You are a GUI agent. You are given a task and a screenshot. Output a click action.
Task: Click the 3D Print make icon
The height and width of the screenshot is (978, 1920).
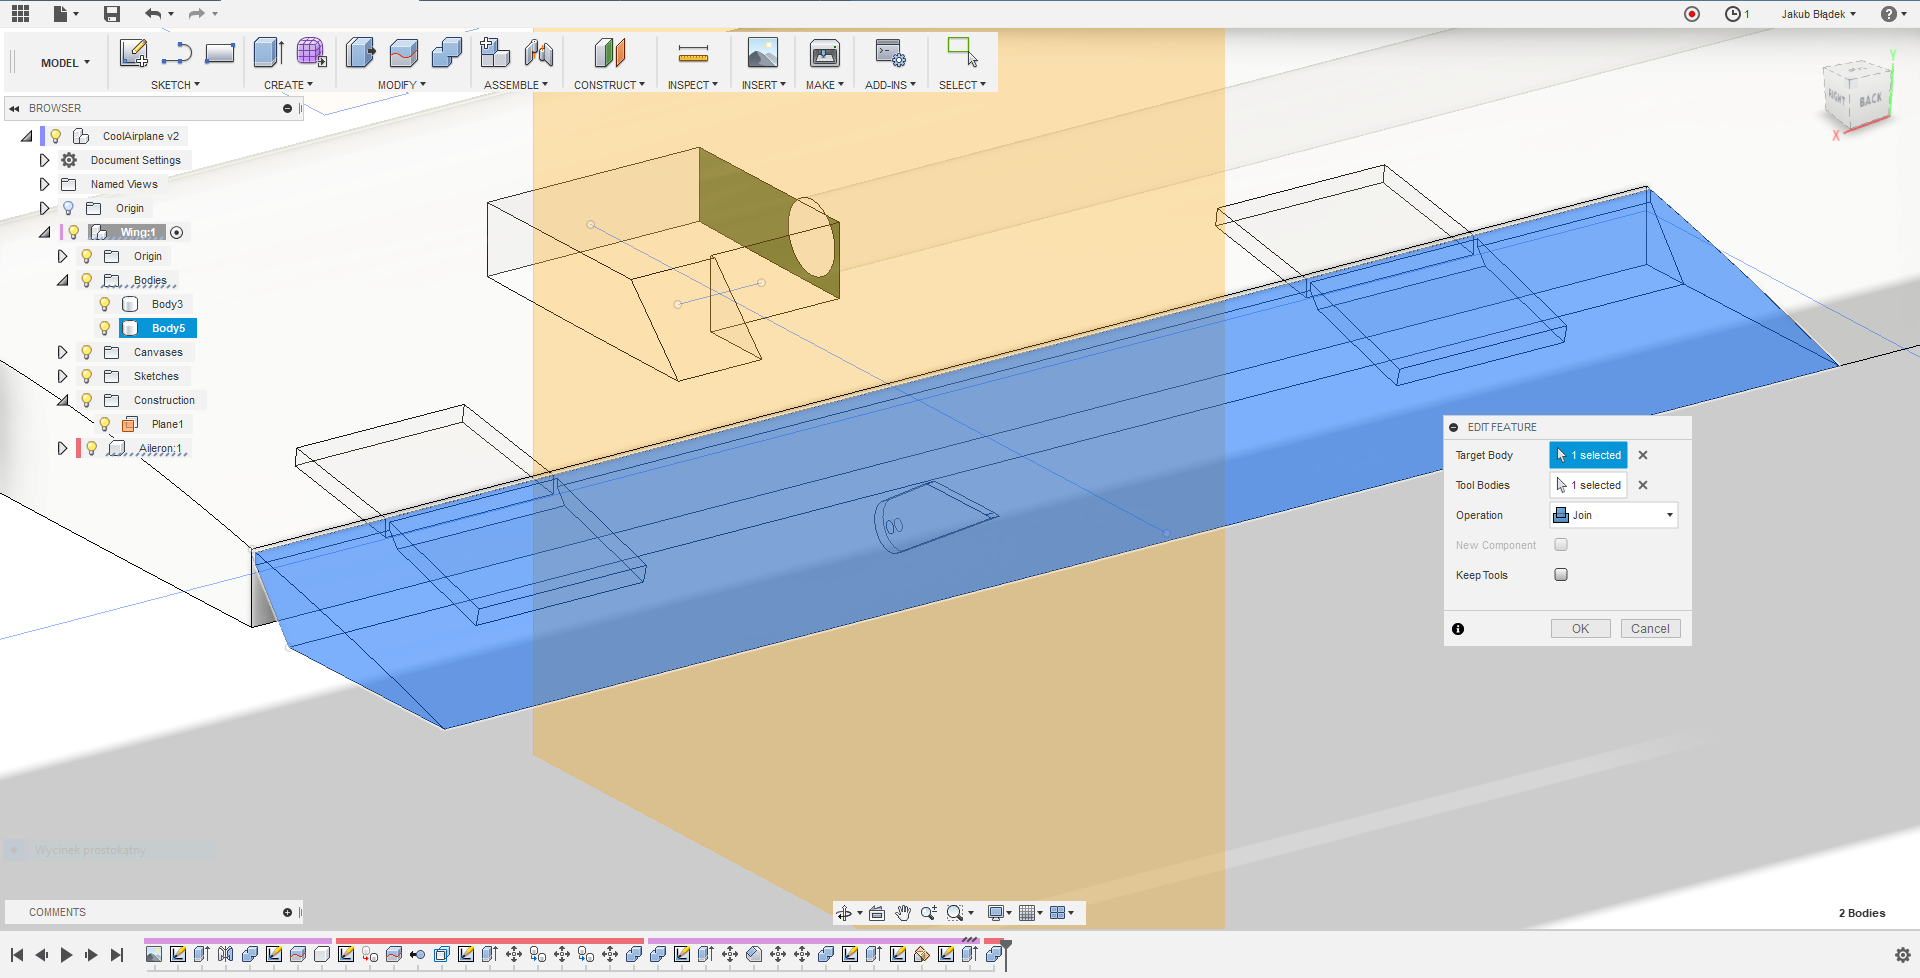point(825,53)
